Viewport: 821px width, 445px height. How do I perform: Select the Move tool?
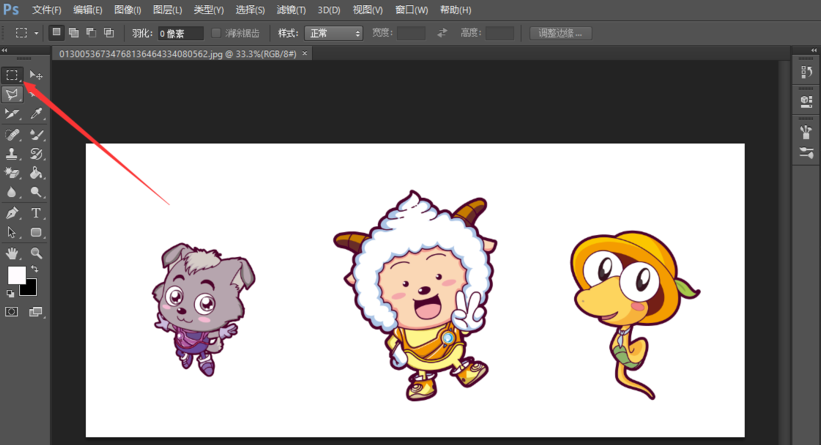pyautogui.click(x=36, y=75)
